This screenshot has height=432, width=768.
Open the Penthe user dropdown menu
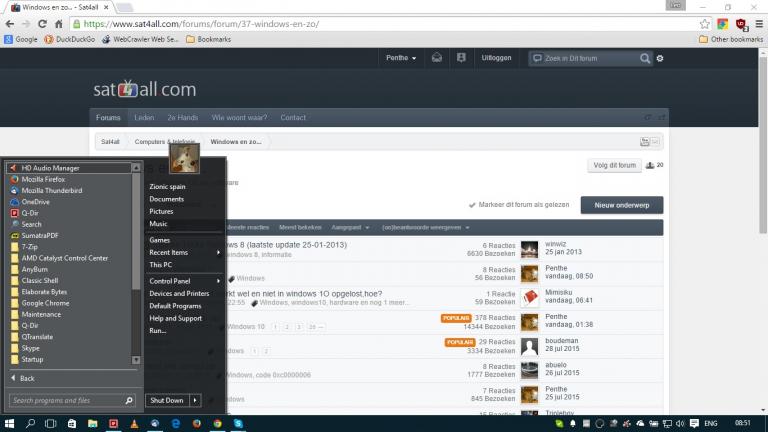[x=401, y=58]
